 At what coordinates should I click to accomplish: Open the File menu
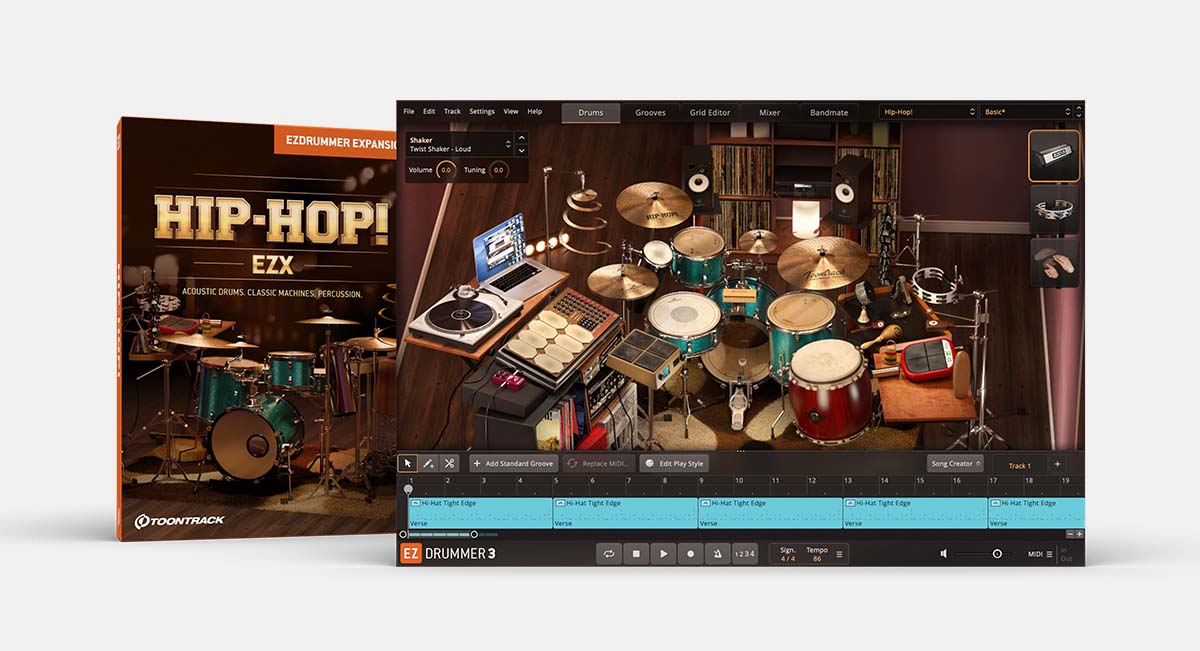[x=408, y=112]
